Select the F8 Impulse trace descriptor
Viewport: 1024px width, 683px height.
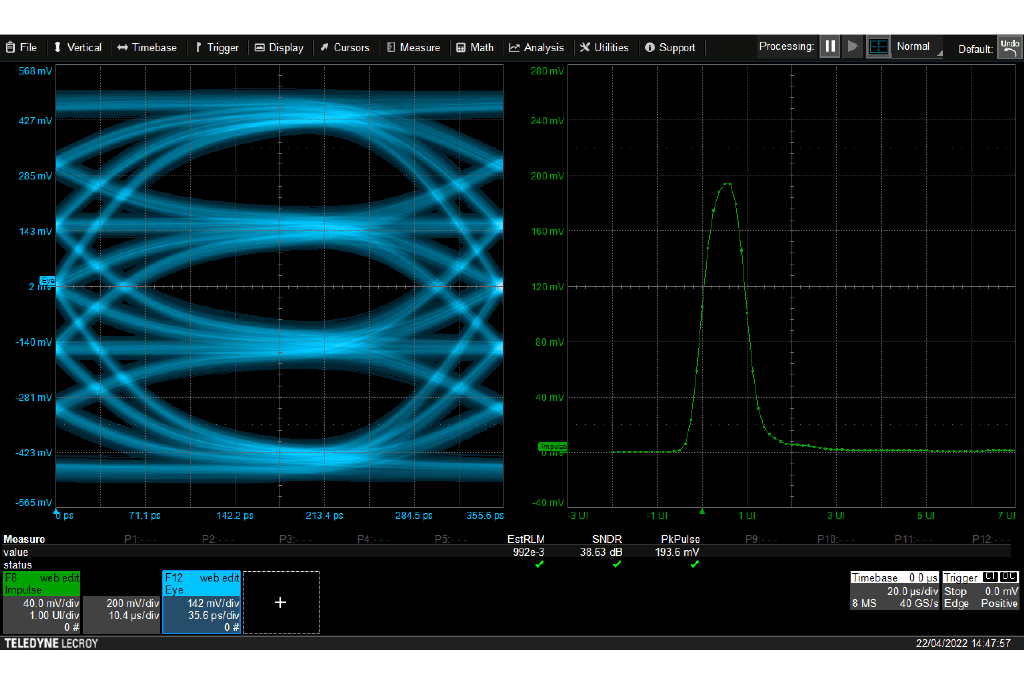[41, 602]
